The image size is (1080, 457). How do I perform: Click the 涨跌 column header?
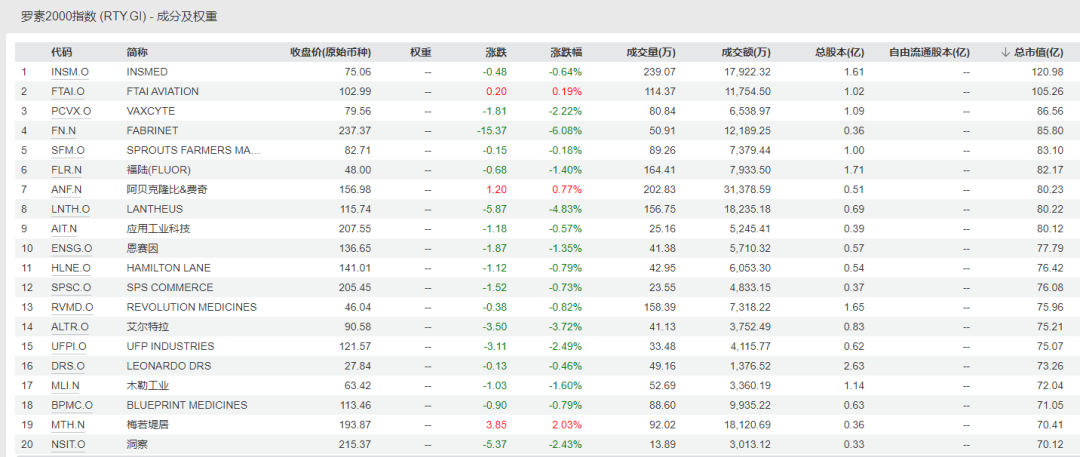point(496,52)
